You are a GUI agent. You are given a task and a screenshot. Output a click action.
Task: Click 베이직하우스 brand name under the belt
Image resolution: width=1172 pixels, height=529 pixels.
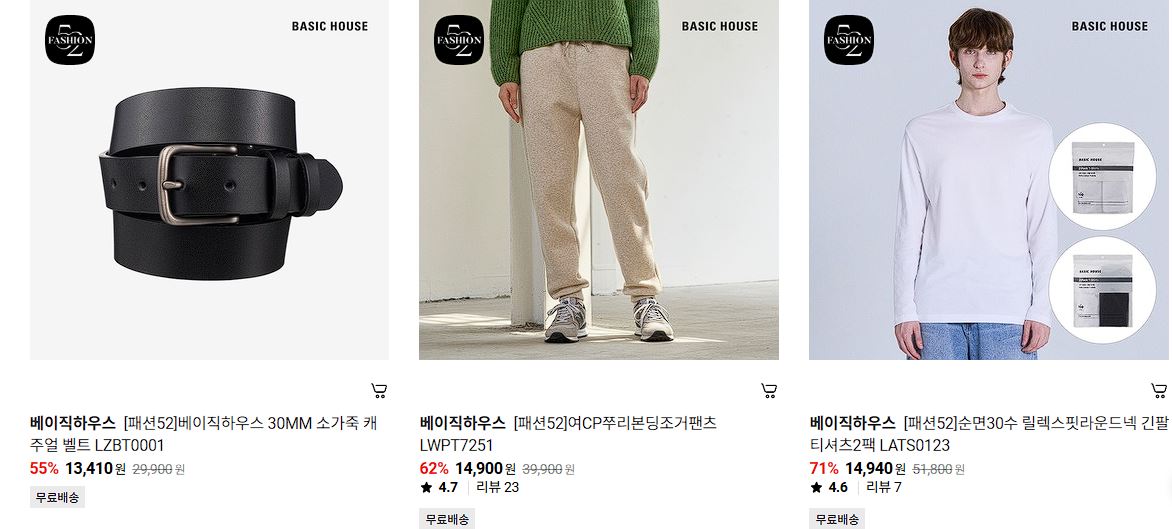[x=73, y=423]
